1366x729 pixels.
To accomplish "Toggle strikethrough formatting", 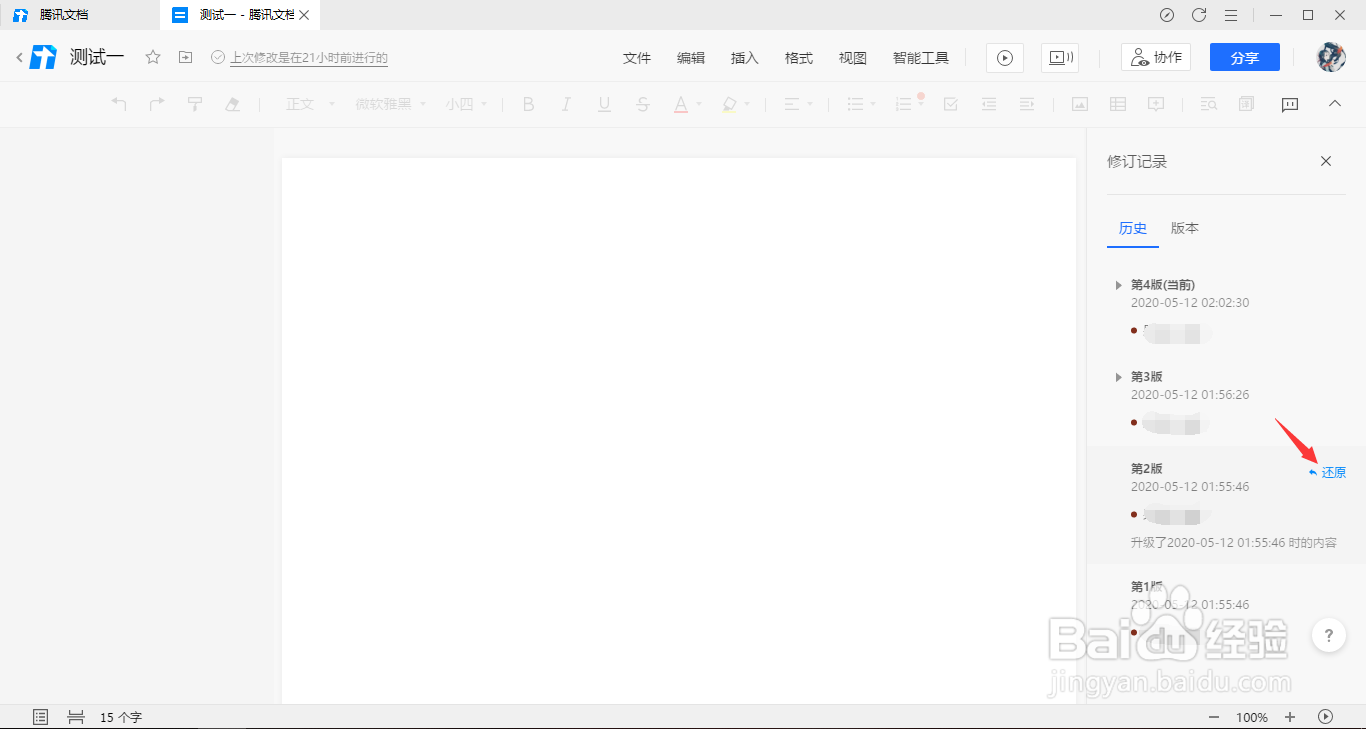I will (643, 104).
